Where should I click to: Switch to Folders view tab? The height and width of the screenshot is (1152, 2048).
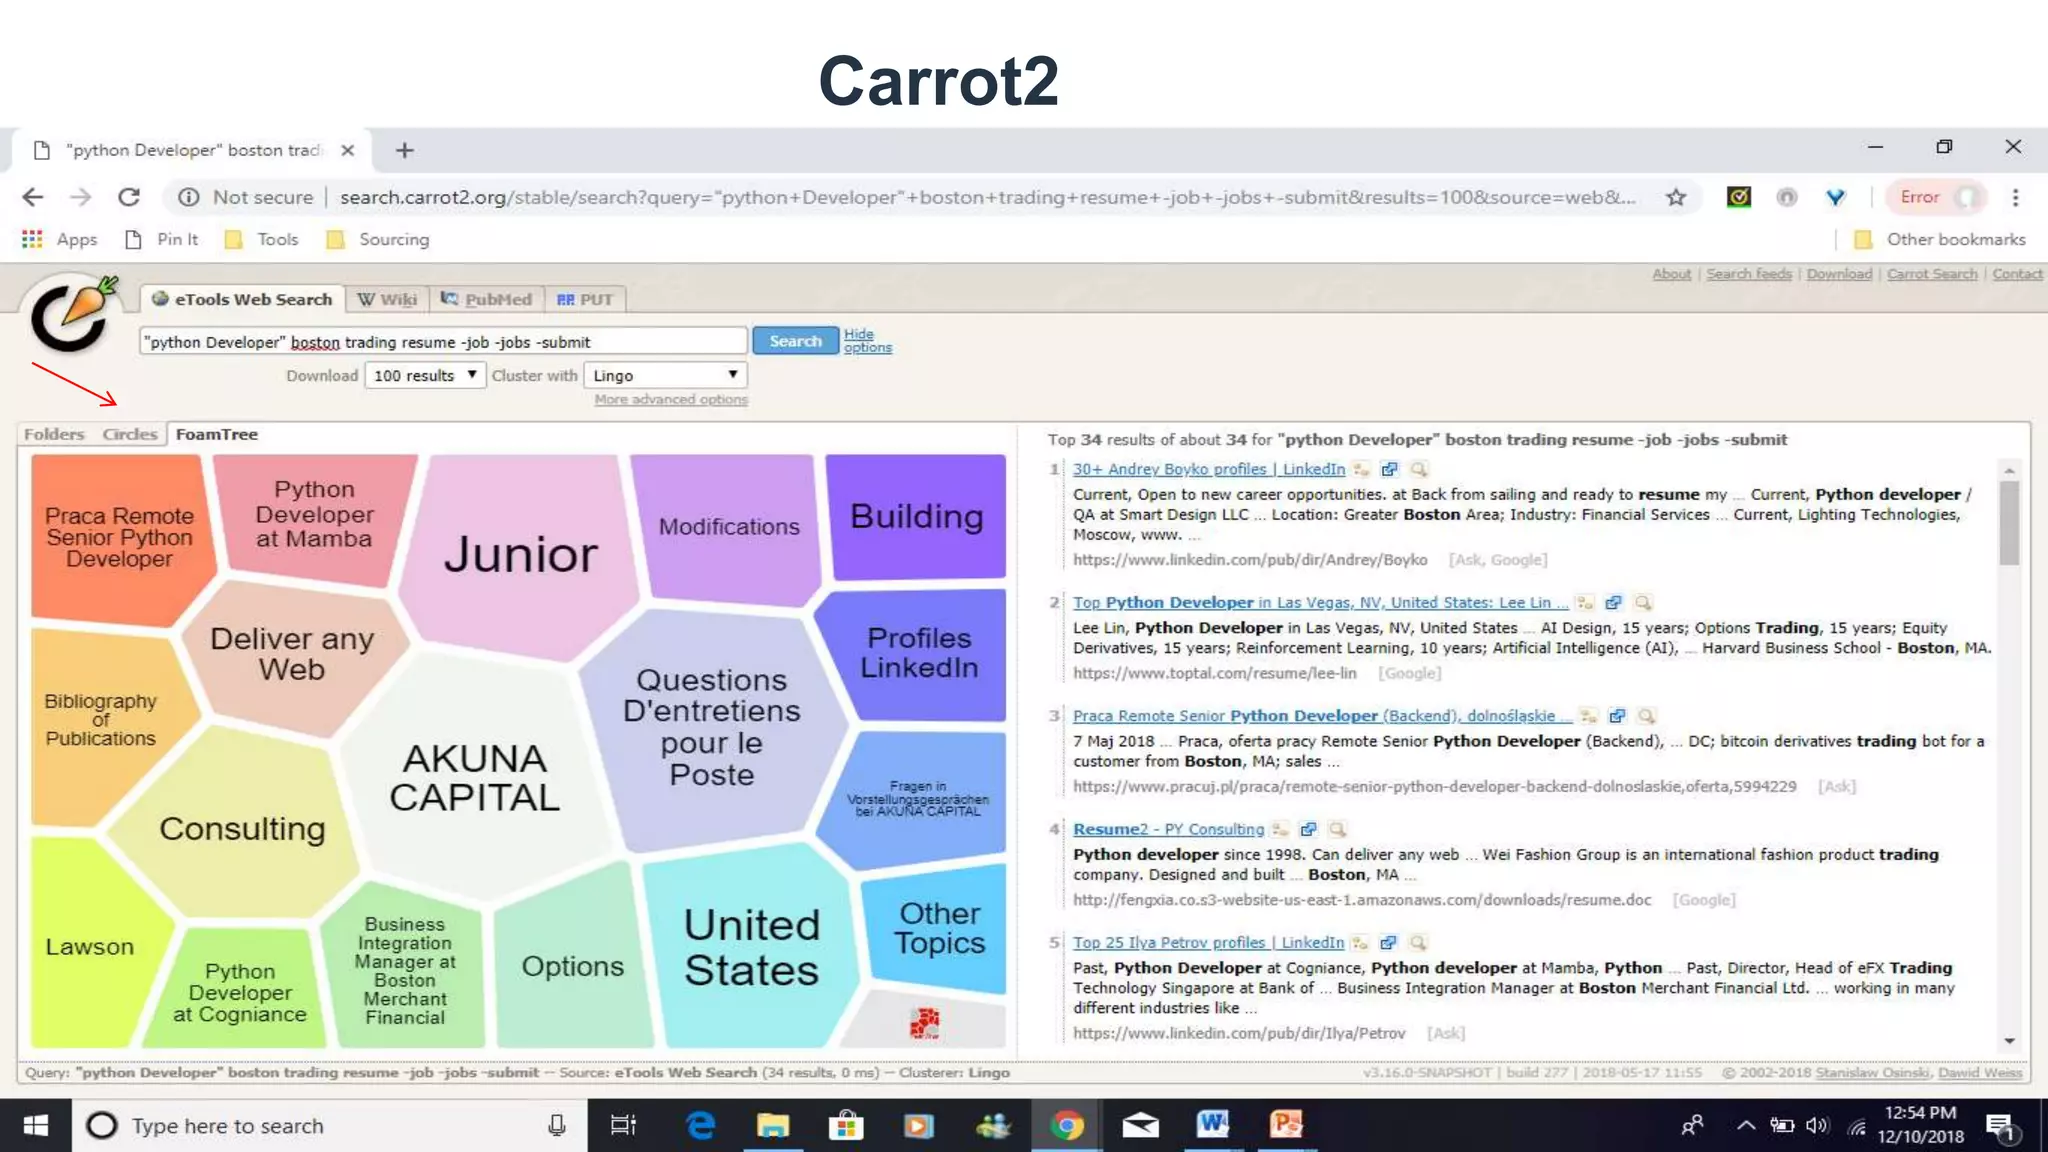(54, 434)
